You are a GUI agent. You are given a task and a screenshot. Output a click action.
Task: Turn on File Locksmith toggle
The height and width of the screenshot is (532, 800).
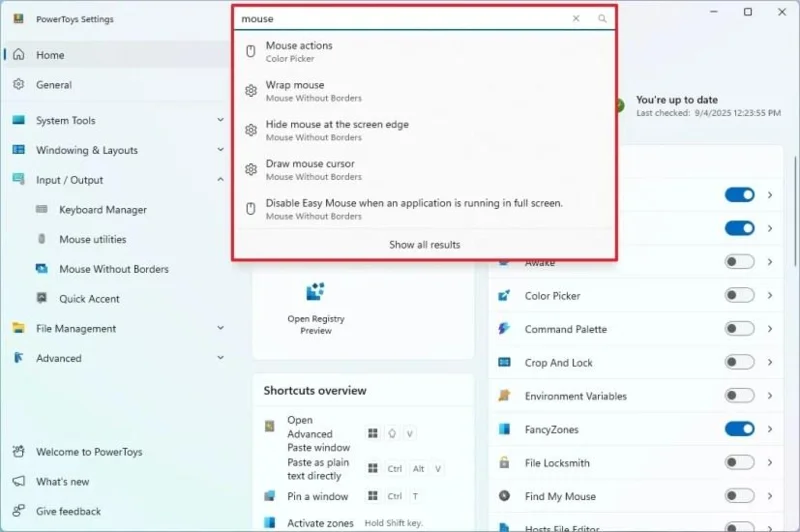(739, 462)
